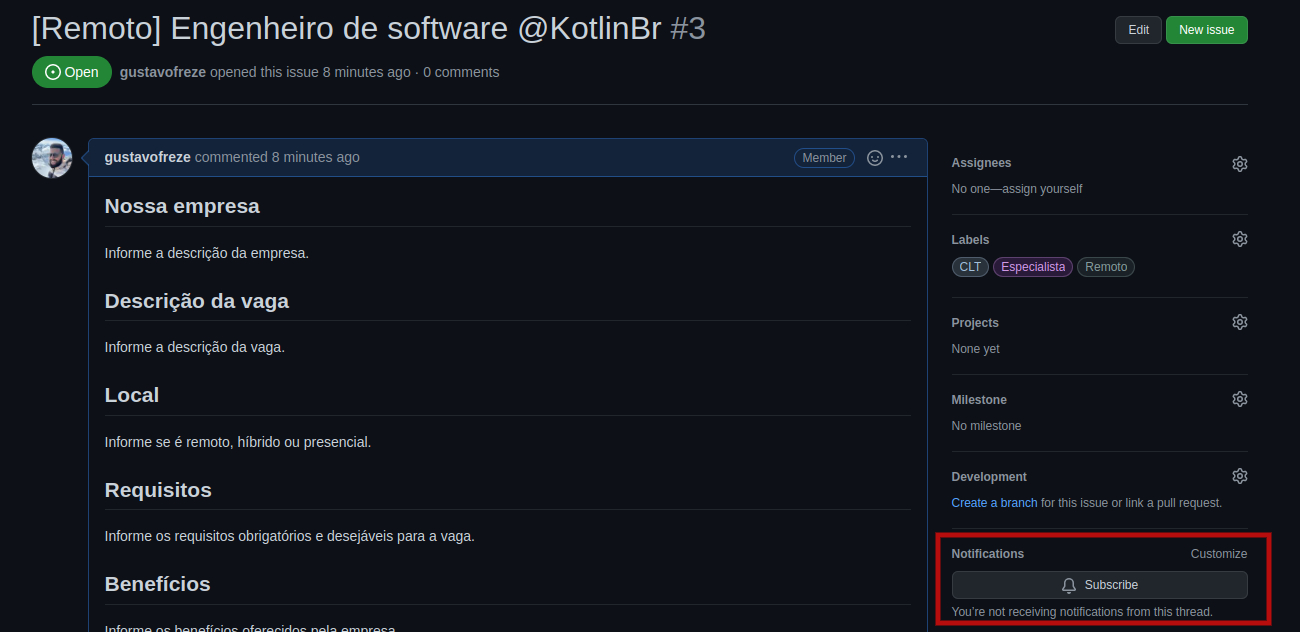Open the comment's three-dot options menu
The width and height of the screenshot is (1300, 632).
899,157
